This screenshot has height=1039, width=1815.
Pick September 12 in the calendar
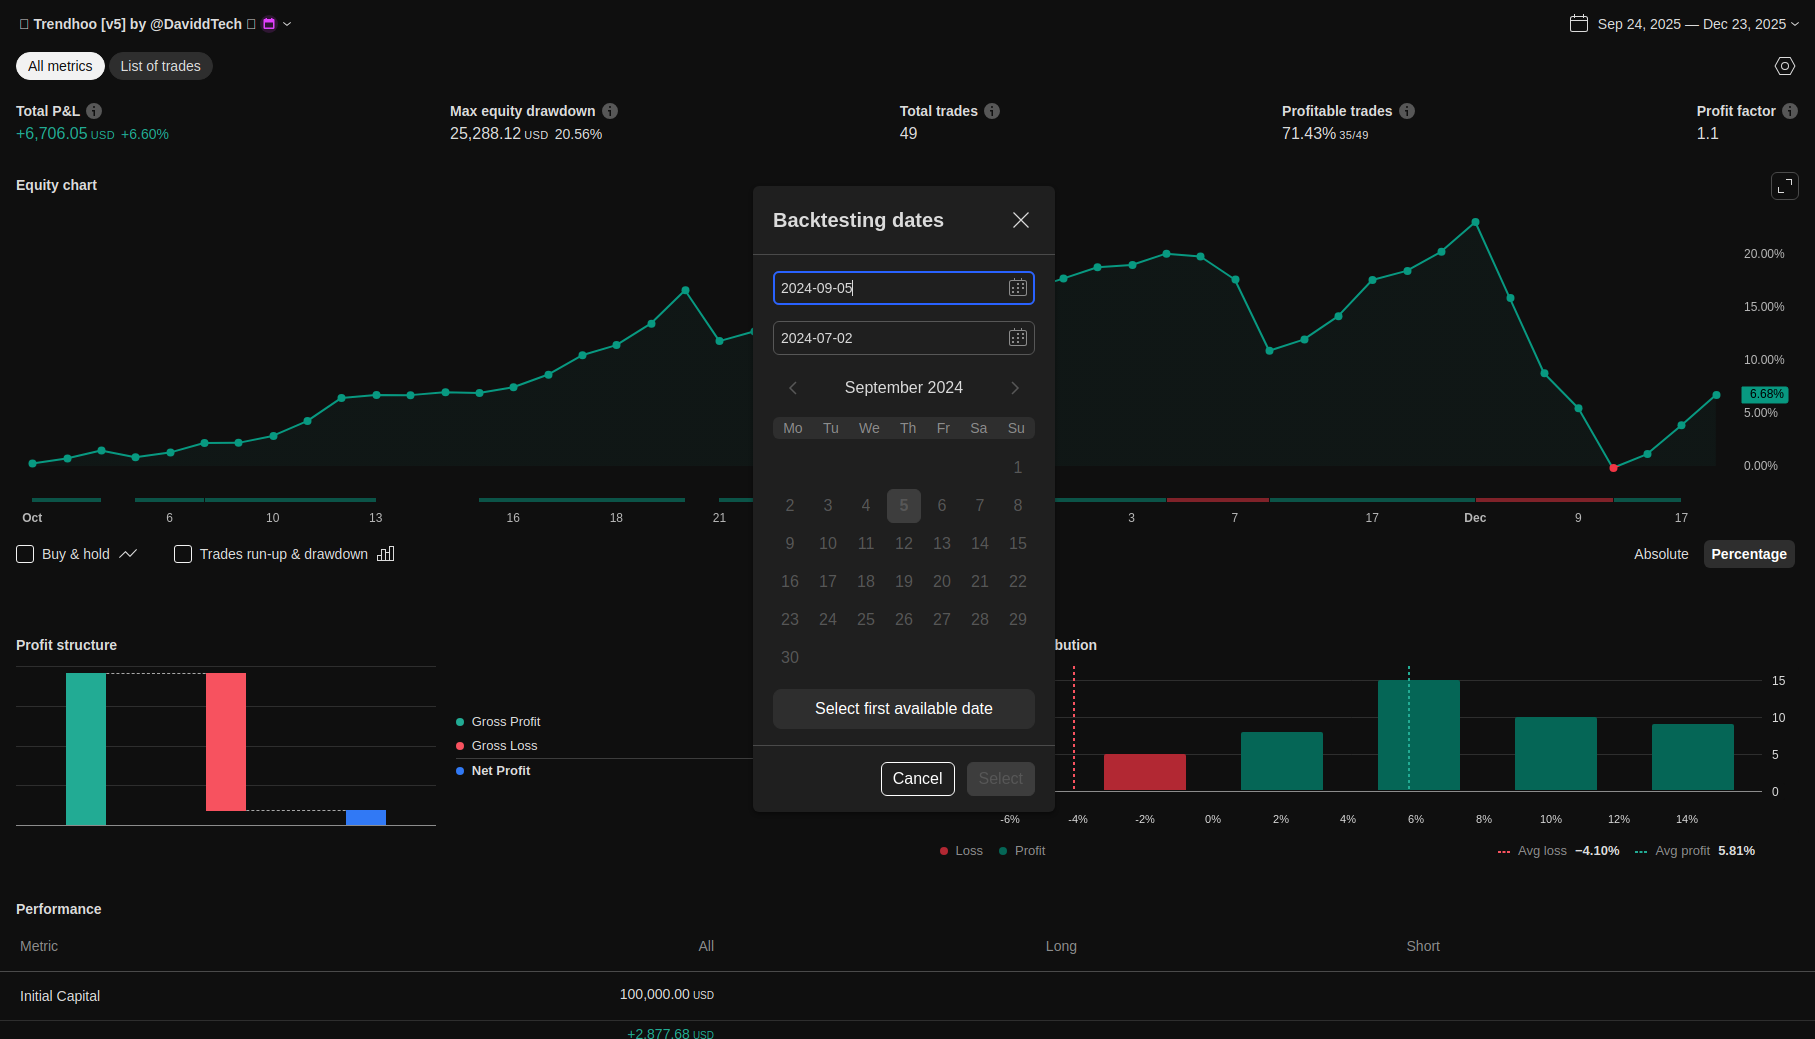pyautogui.click(x=903, y=543)
